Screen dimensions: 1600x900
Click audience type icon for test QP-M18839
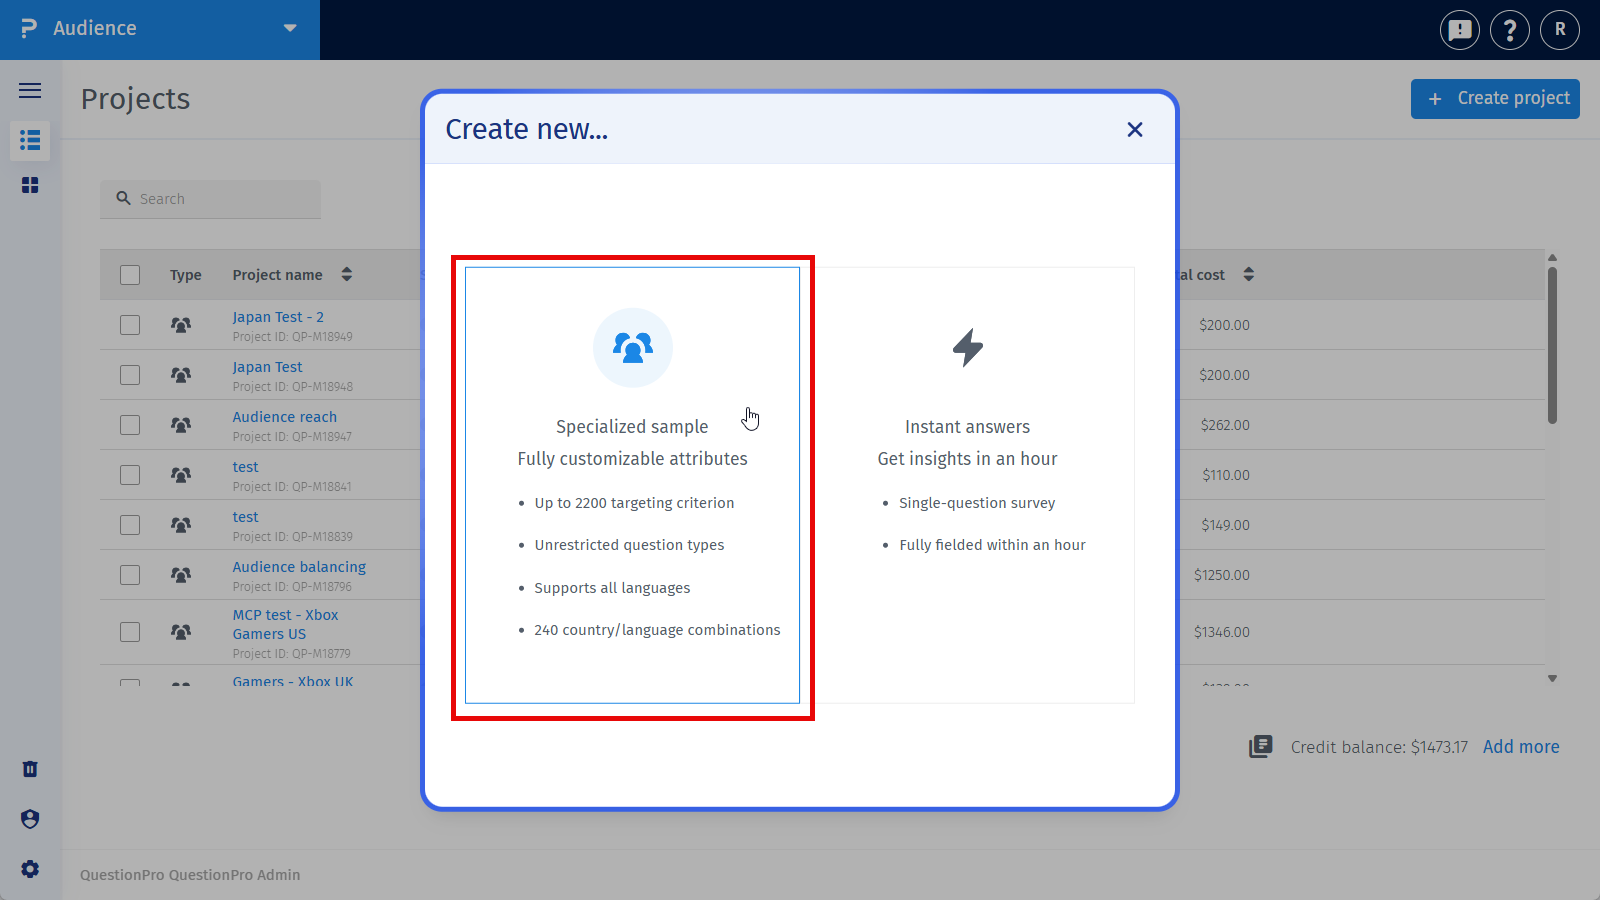click(x=181, y=525)
